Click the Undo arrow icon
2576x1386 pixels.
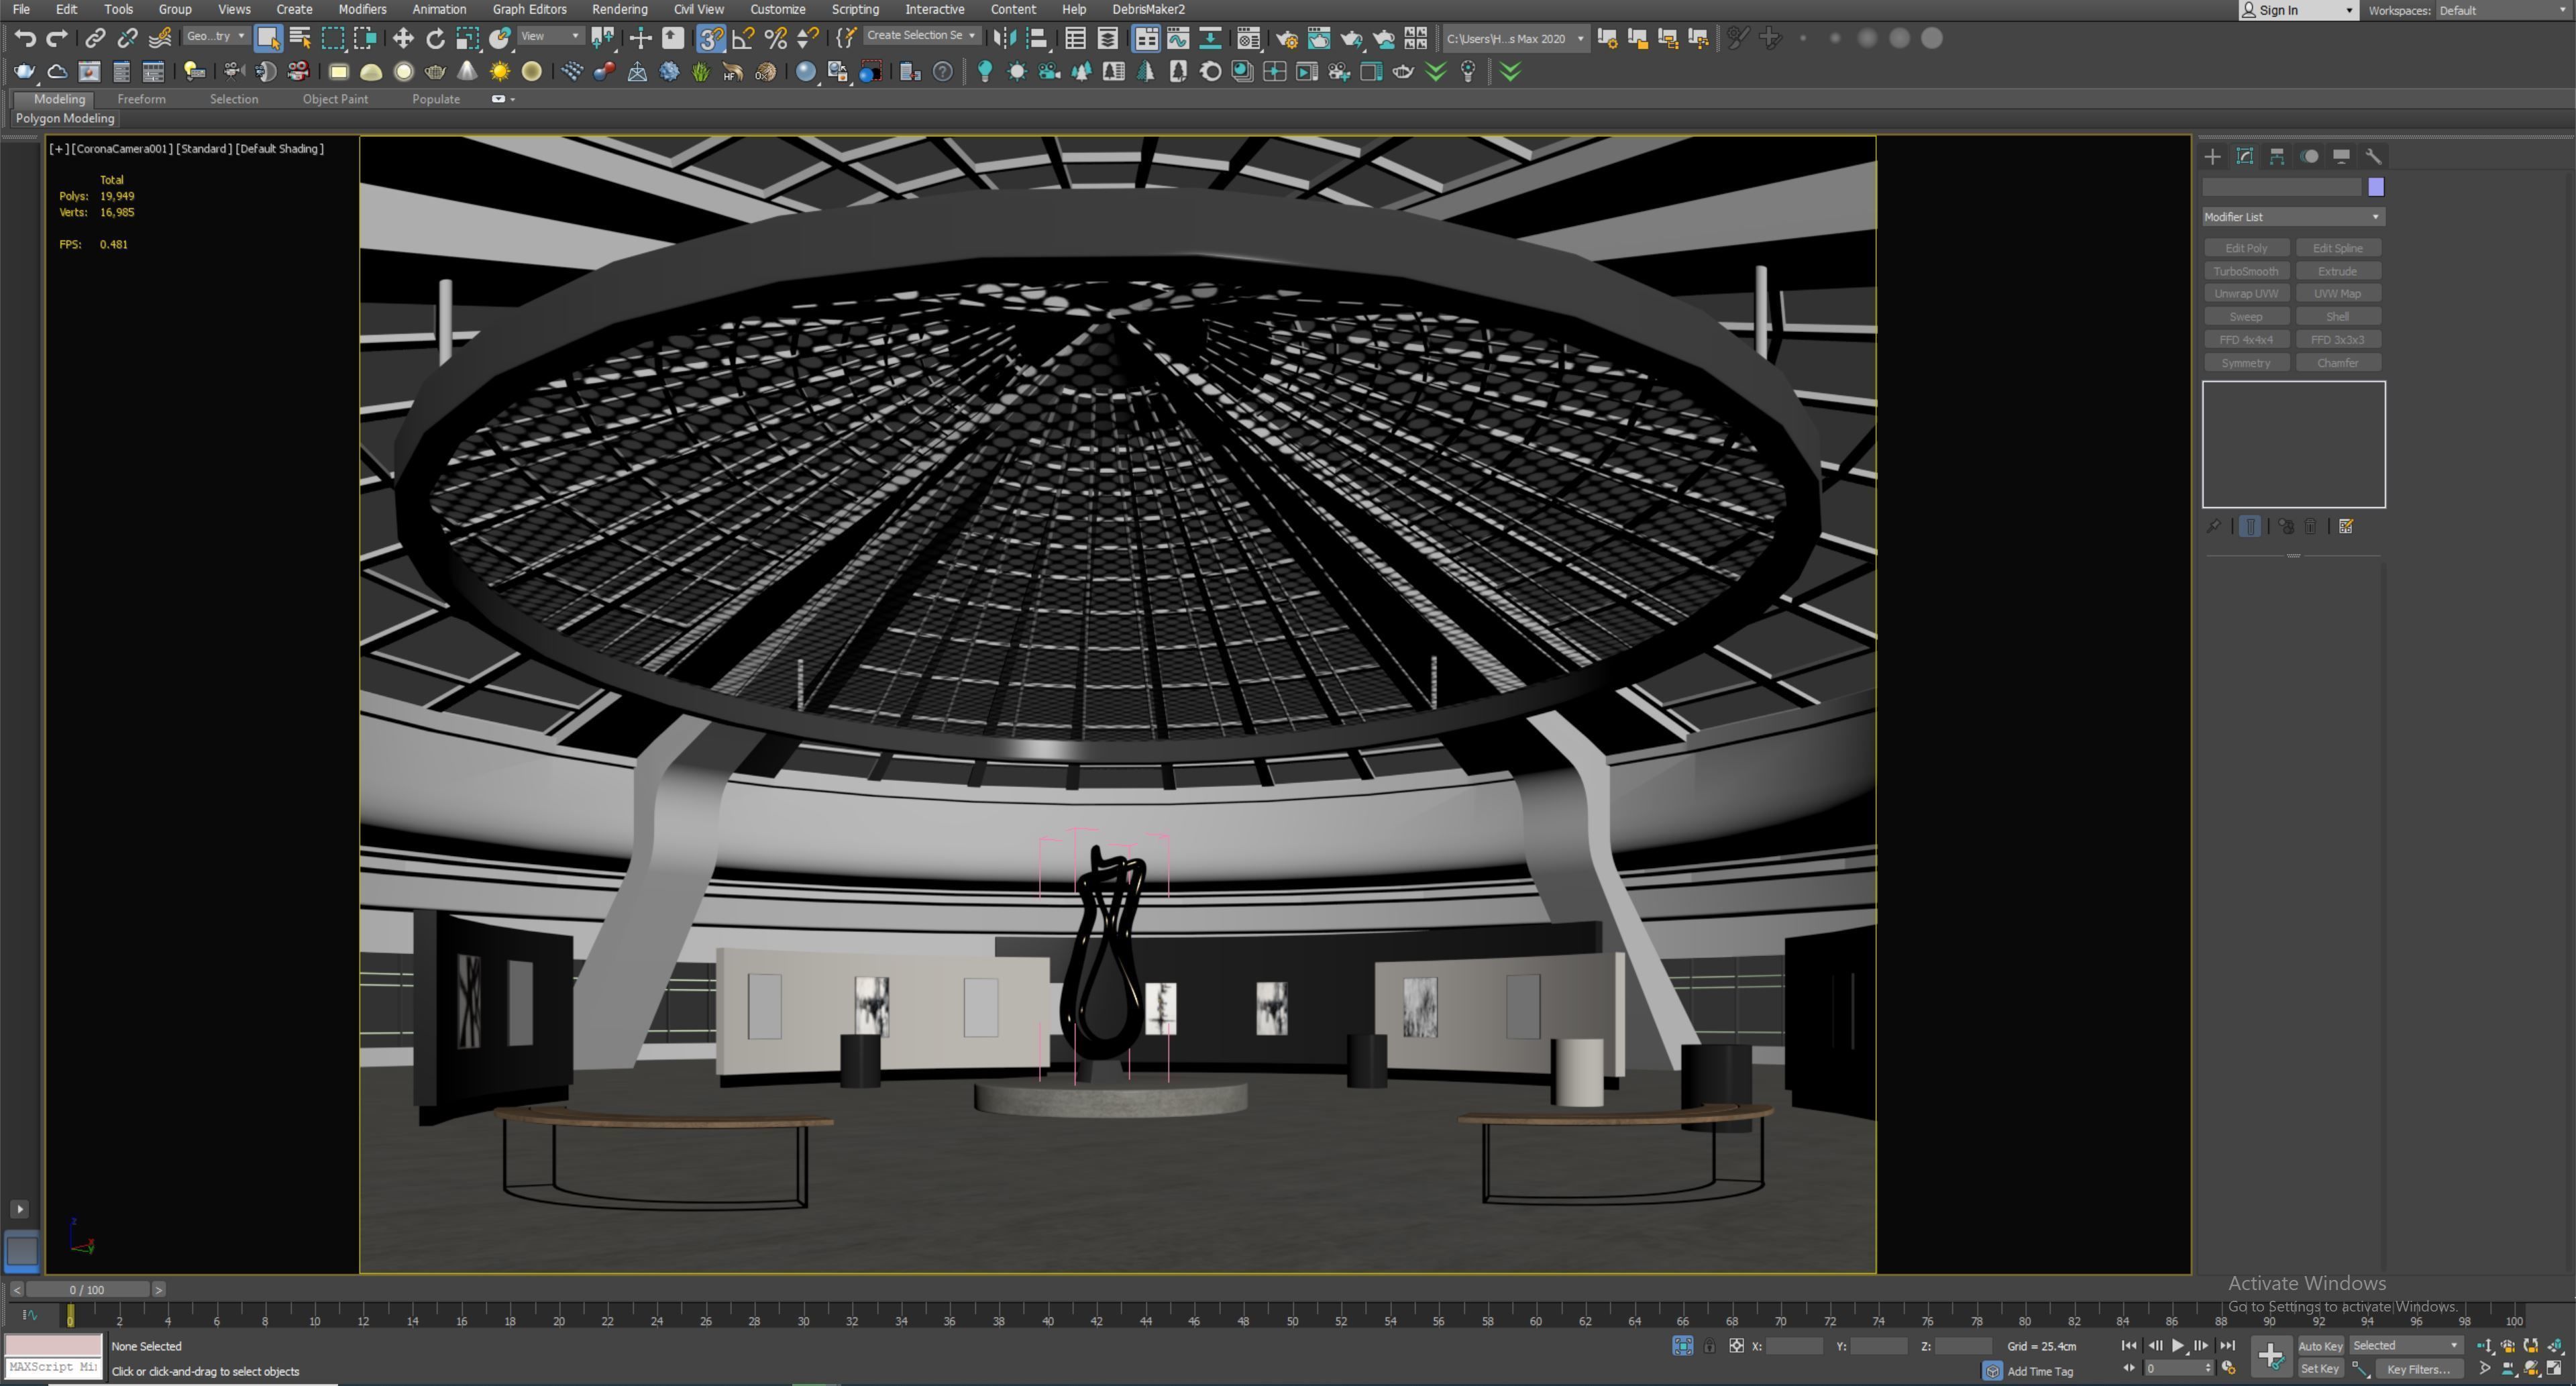[x=25, y=38]
